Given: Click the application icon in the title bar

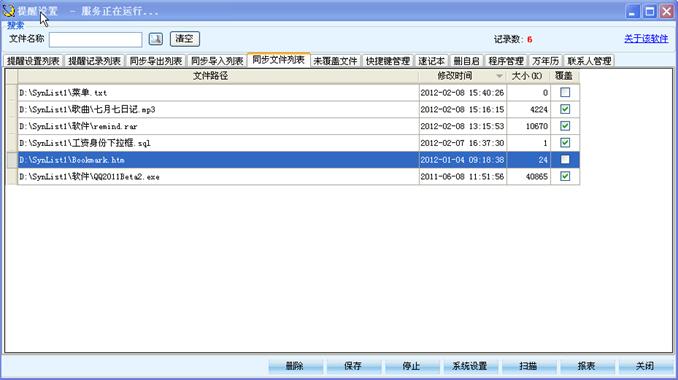Looking at the screenshot, I should click(9, 11).
